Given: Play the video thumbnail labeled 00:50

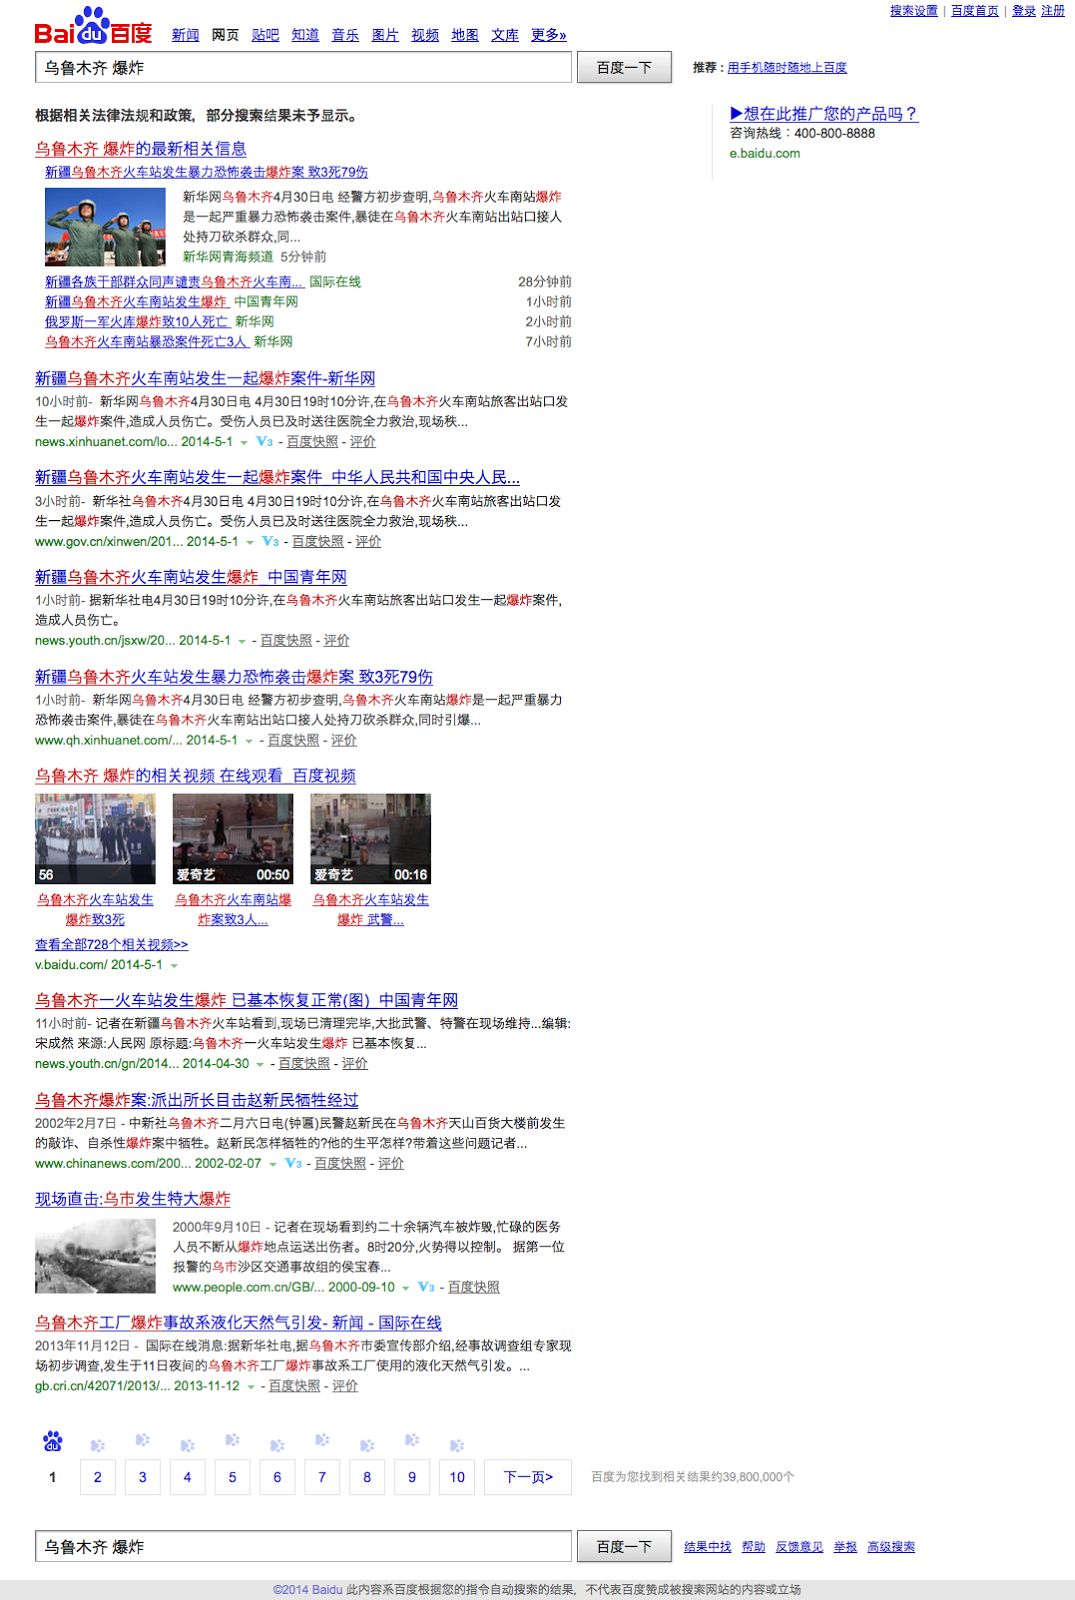Looking at the screenshot, I should coord(233,839).
